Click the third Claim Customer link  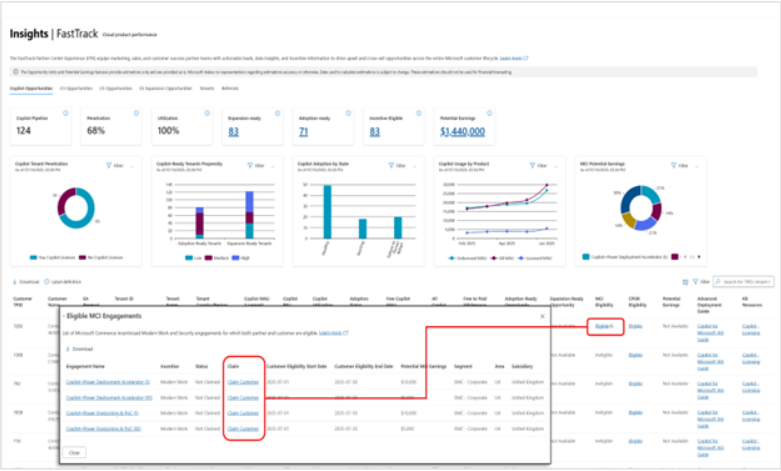point(243,413)
